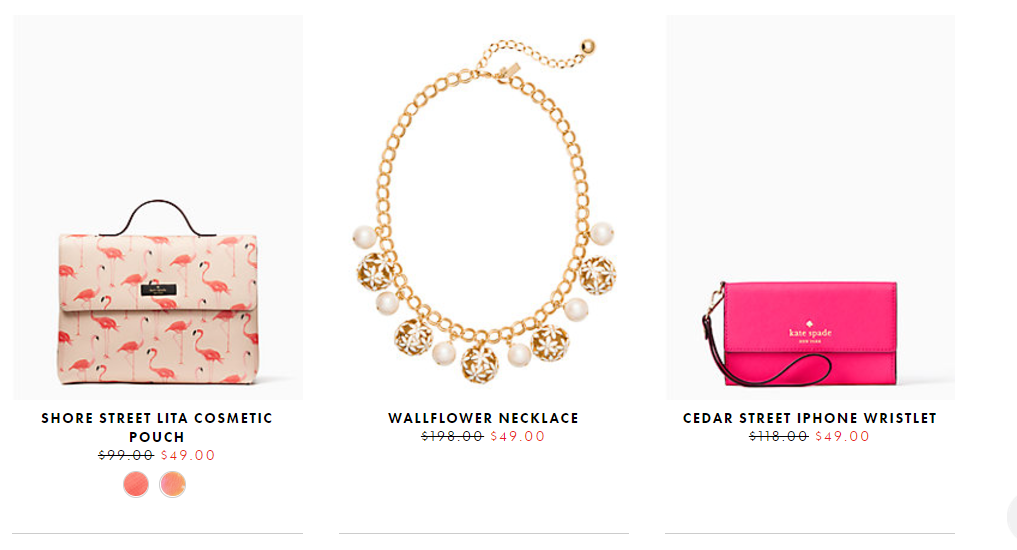Open the Wallflower Necklace title link
Screen dimensions: 1017x550
click(x=483, y=418)
